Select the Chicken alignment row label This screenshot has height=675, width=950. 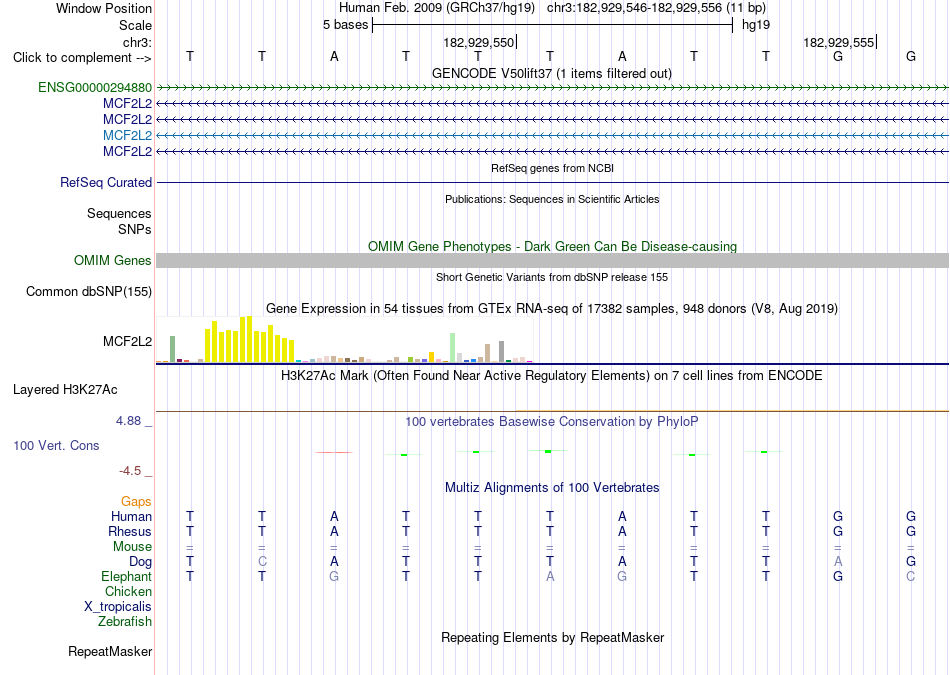pos(128,591)
